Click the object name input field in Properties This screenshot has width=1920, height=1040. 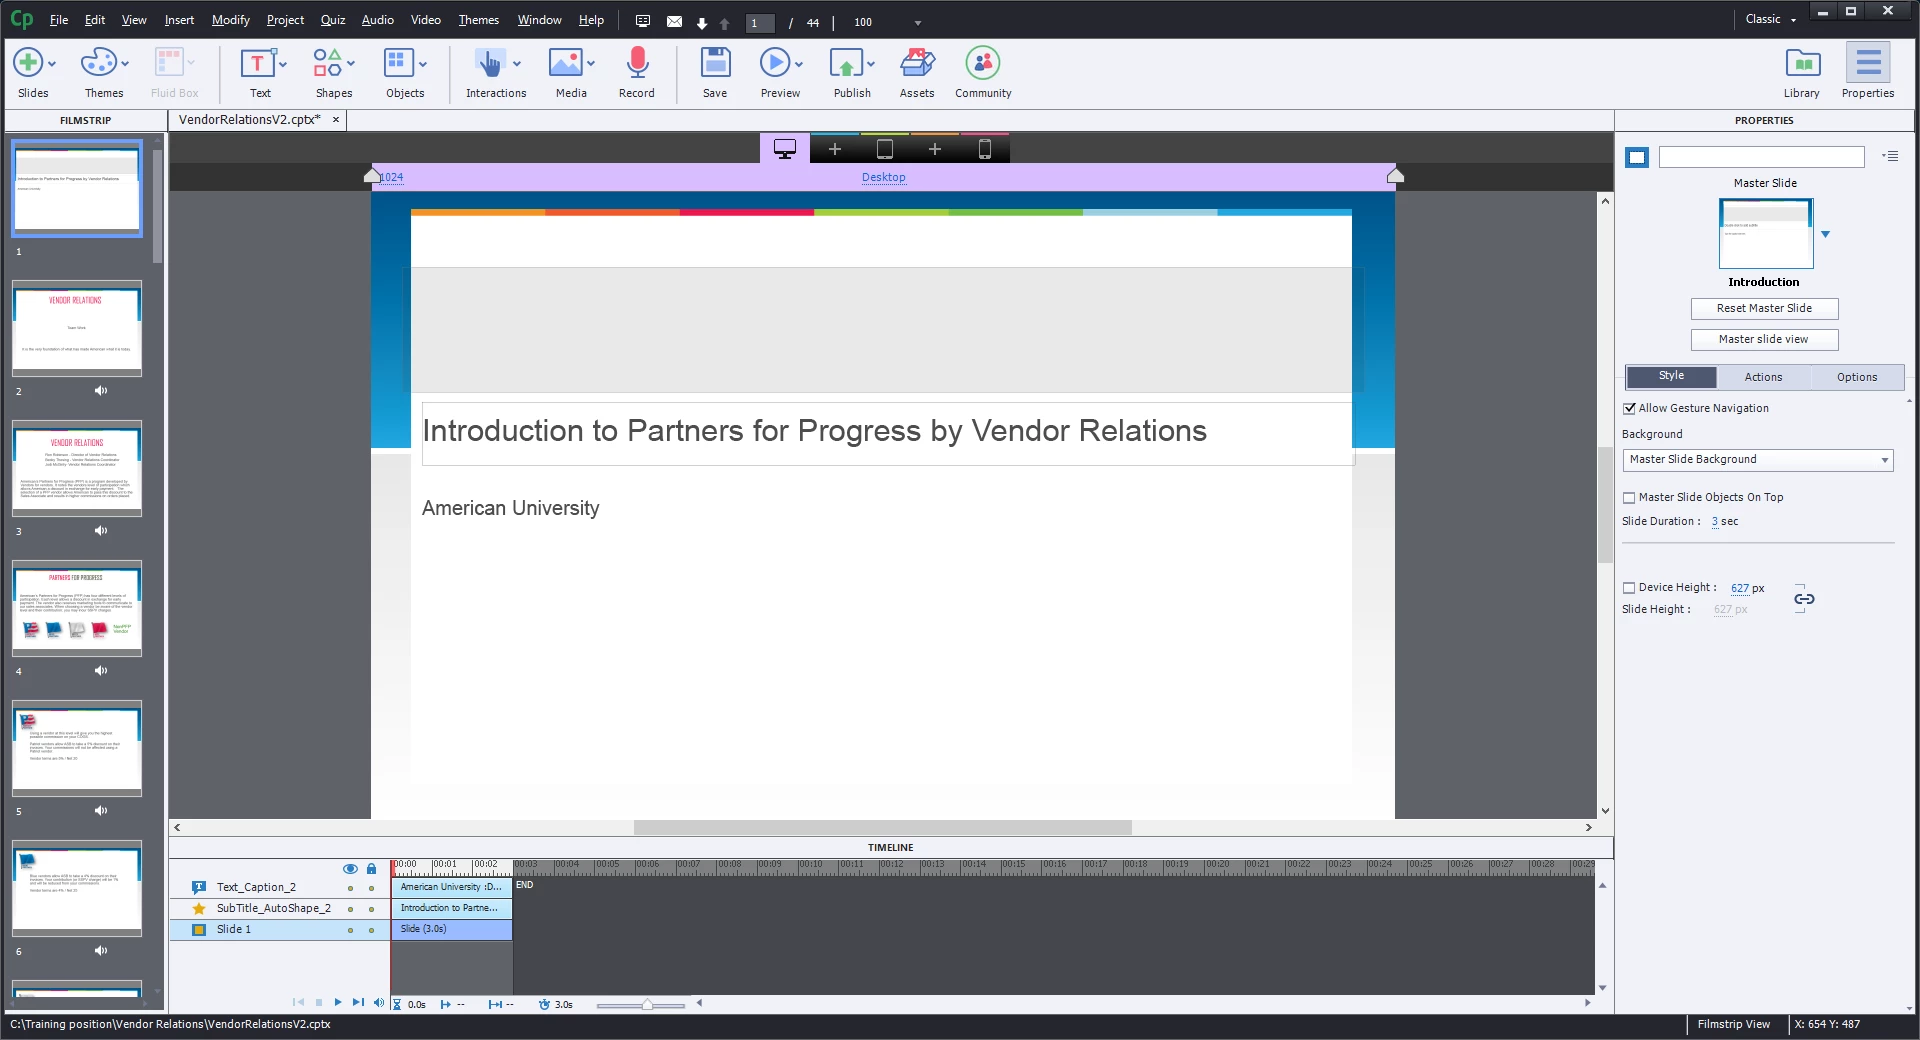pyautogui.click(x=1761, y=157)
